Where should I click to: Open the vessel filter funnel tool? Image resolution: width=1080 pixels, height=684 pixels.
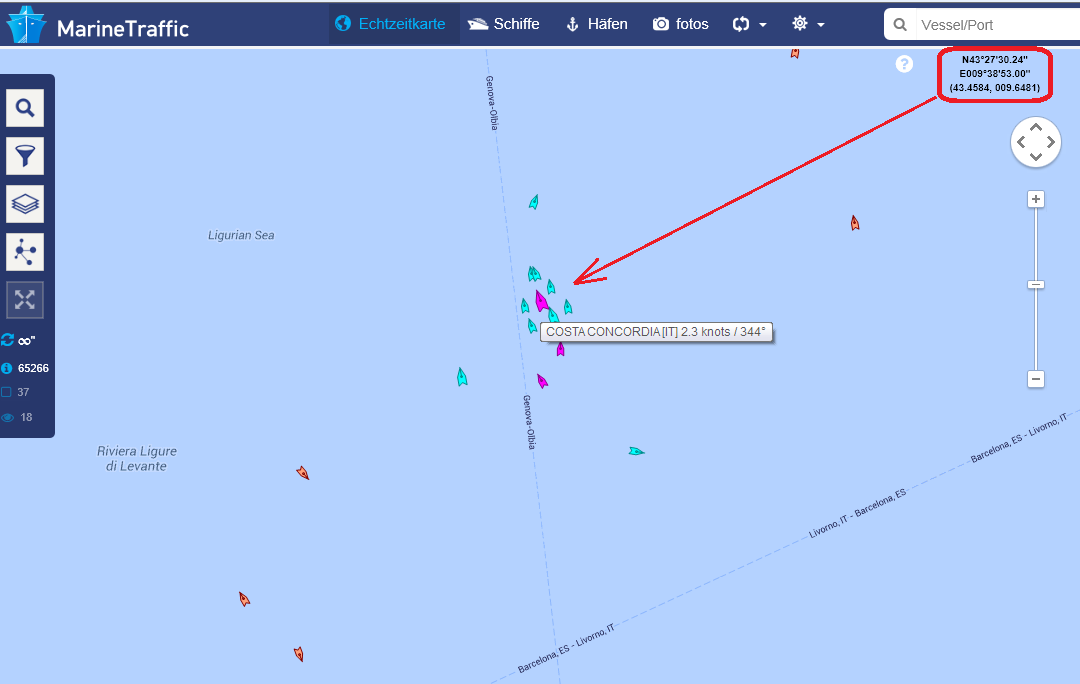25,156
